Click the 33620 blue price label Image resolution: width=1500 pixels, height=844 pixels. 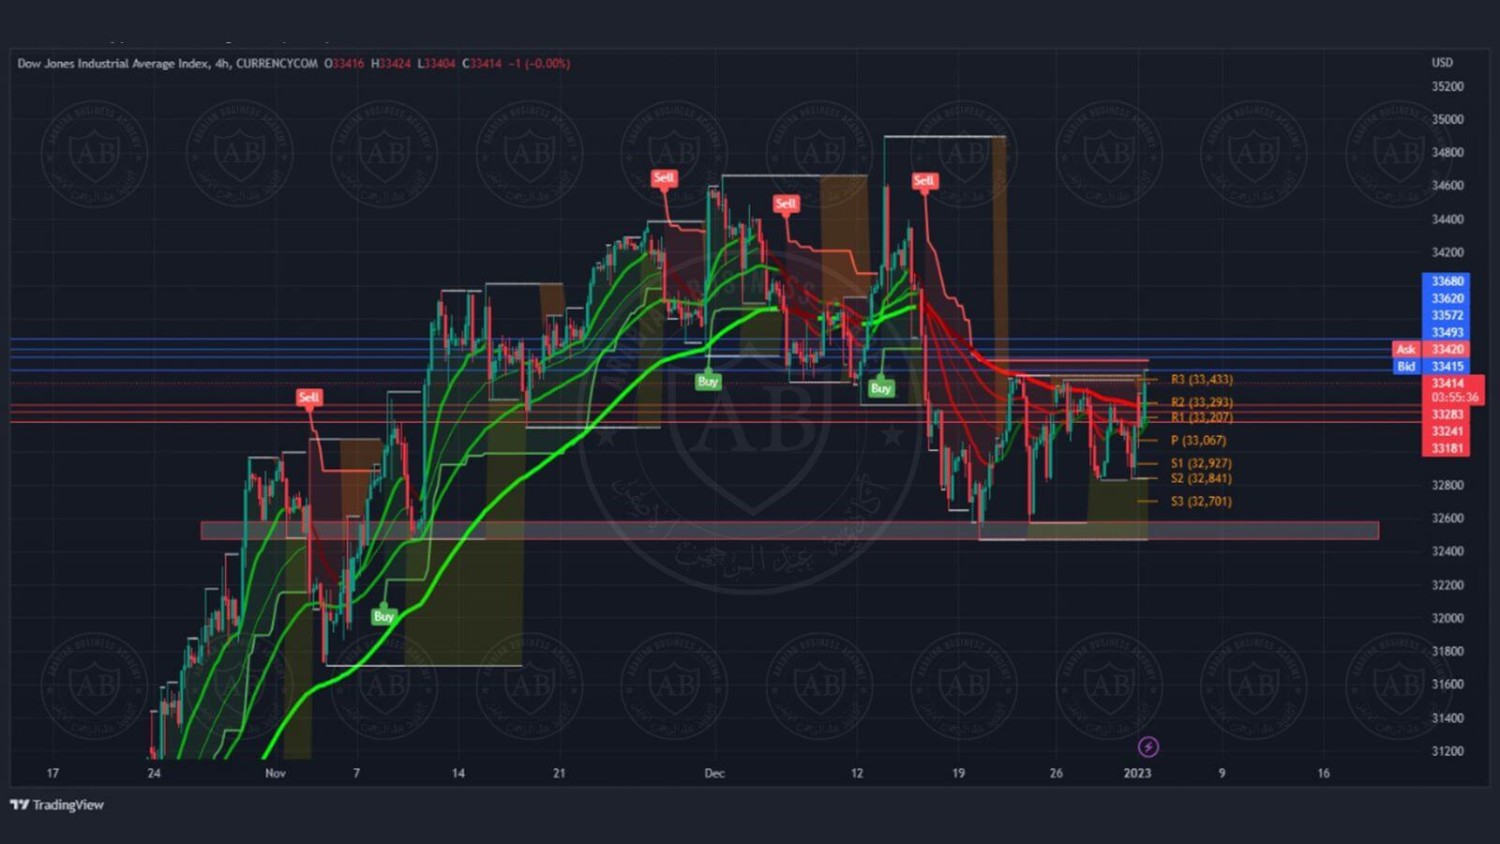(x=1446, y=298)
